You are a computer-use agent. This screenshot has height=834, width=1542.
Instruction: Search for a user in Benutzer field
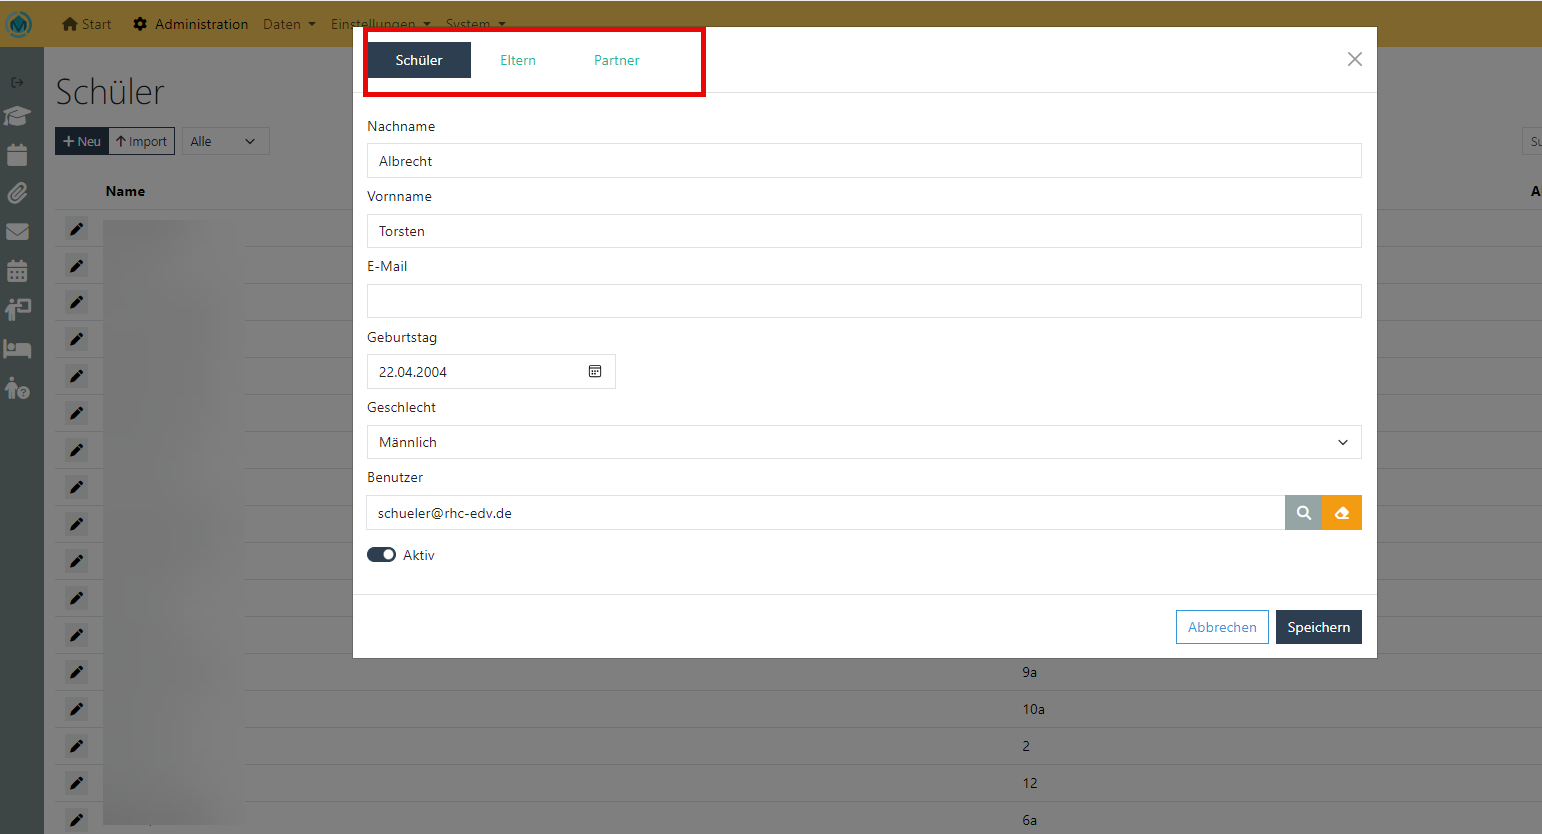(1303, 513)
